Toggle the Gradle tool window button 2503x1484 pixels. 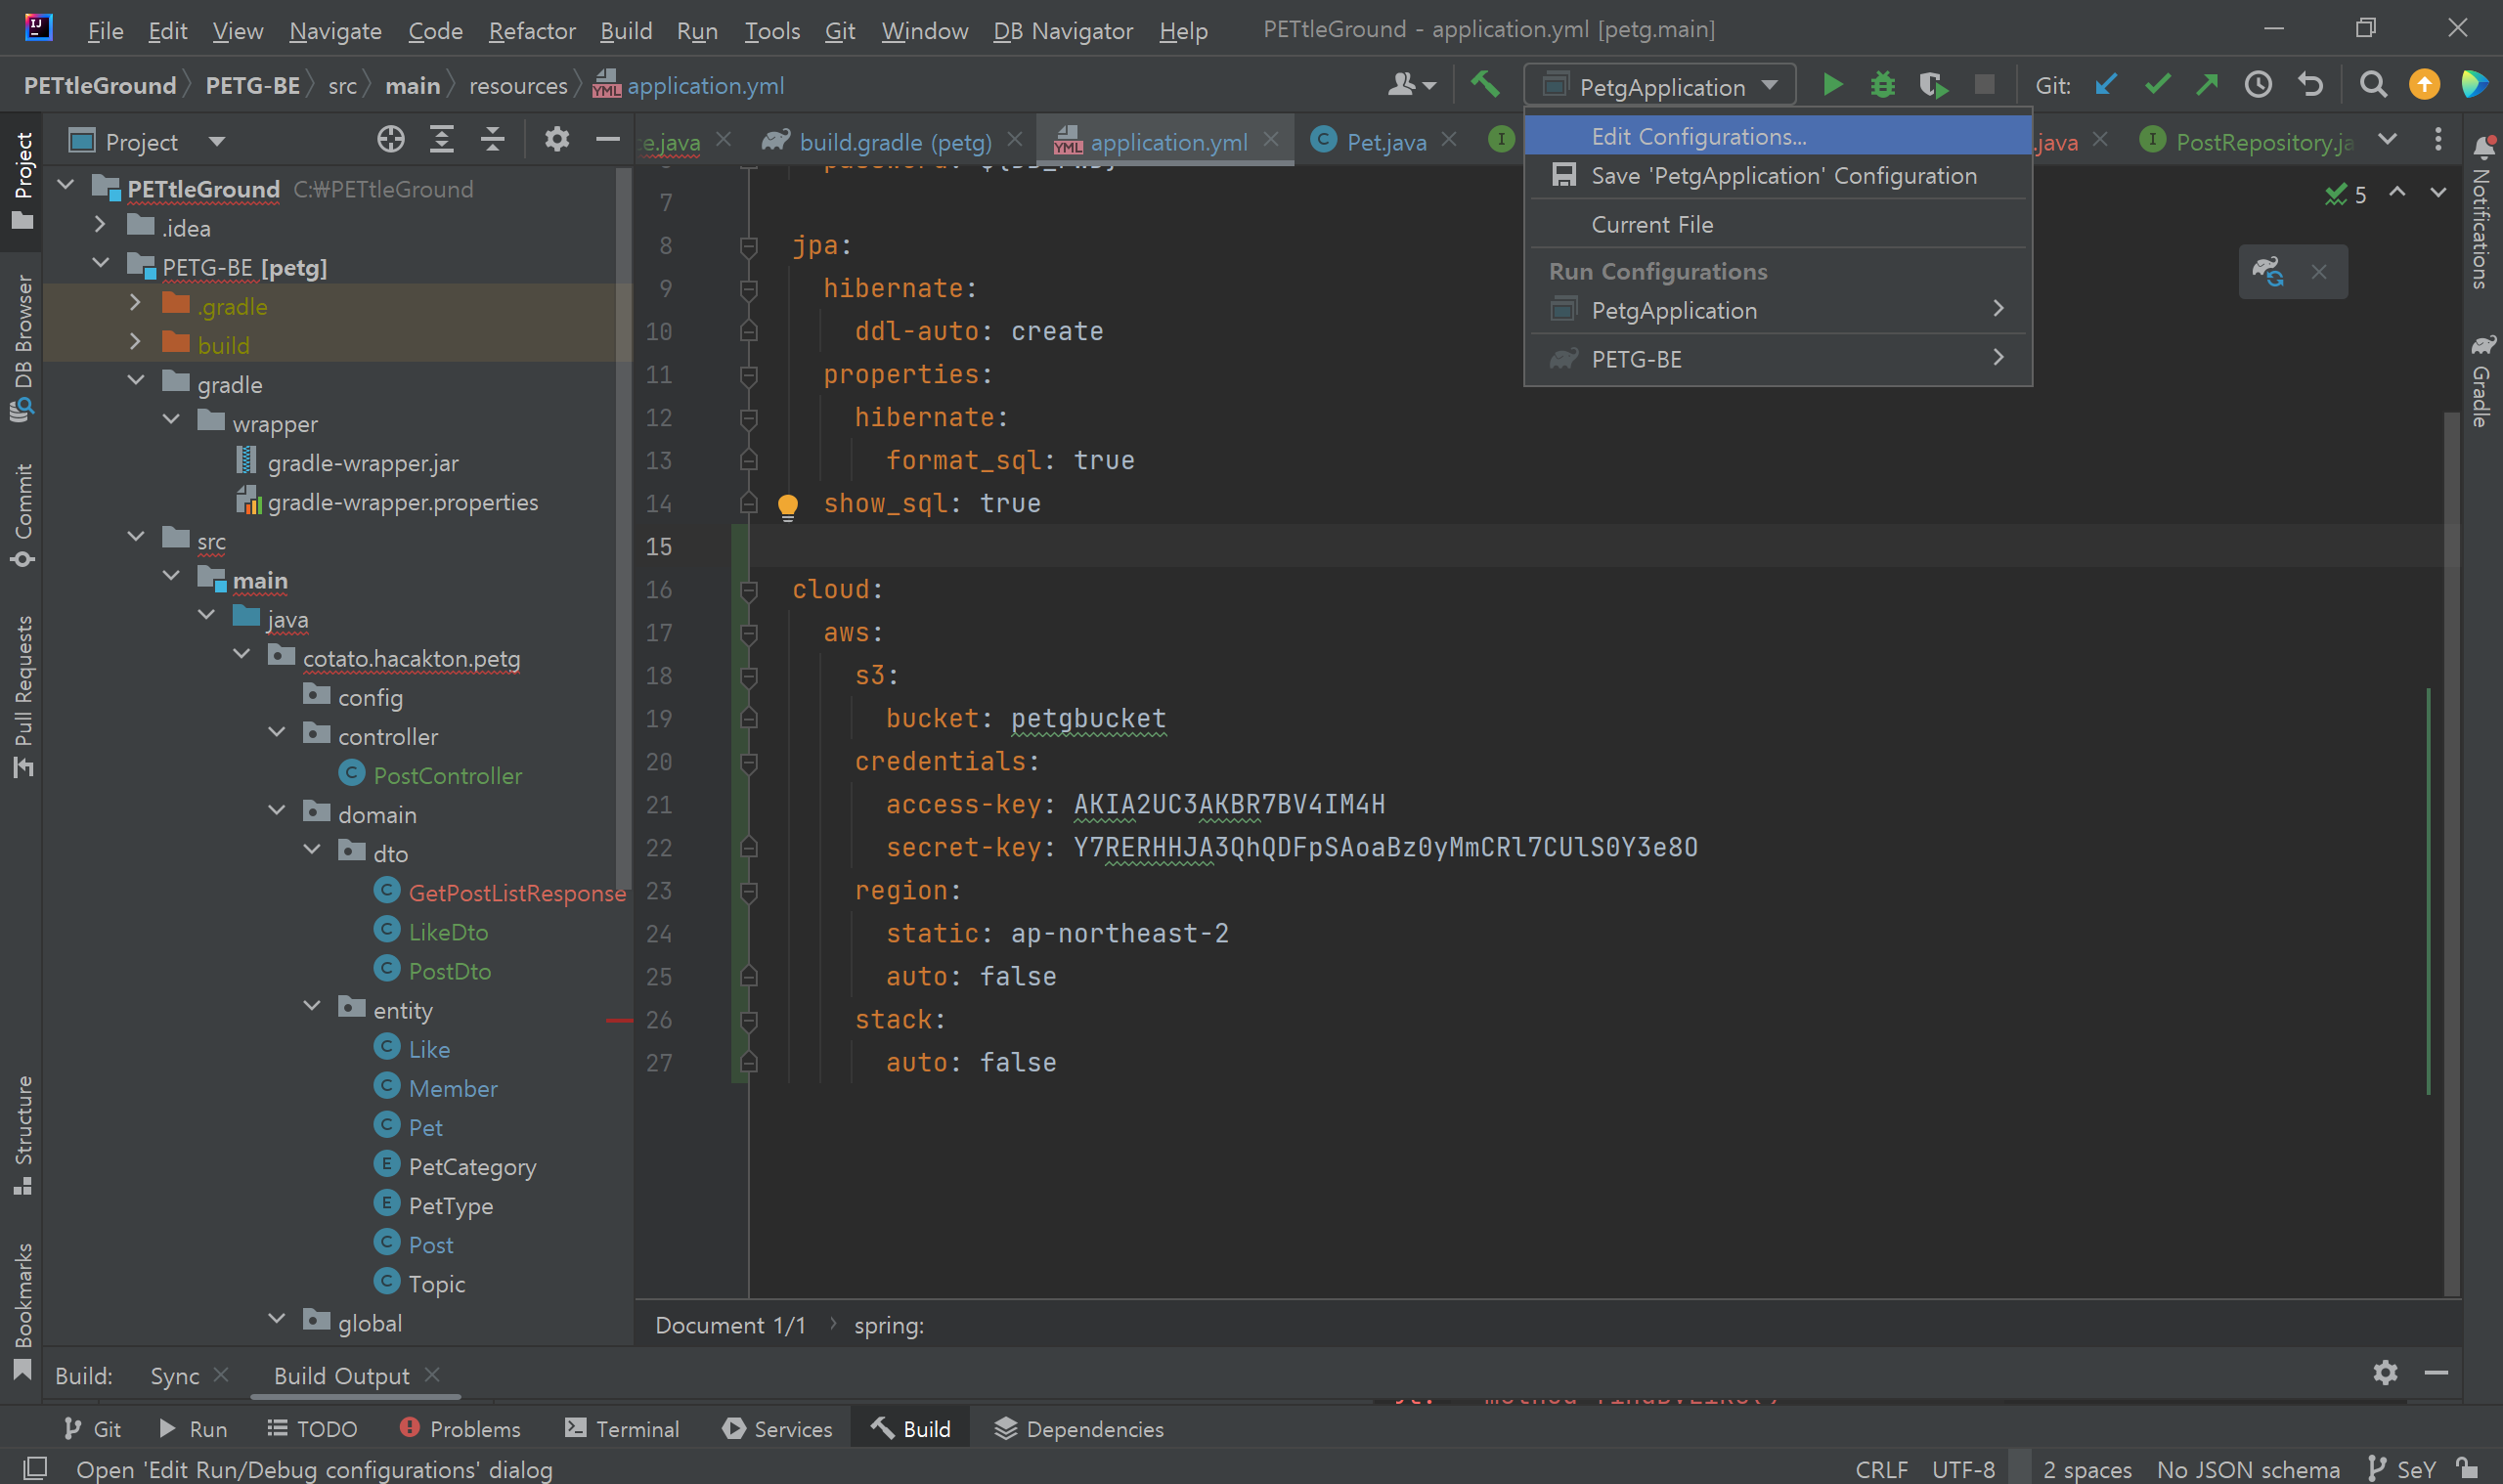pyautogui.click(x=2482, y=380)
